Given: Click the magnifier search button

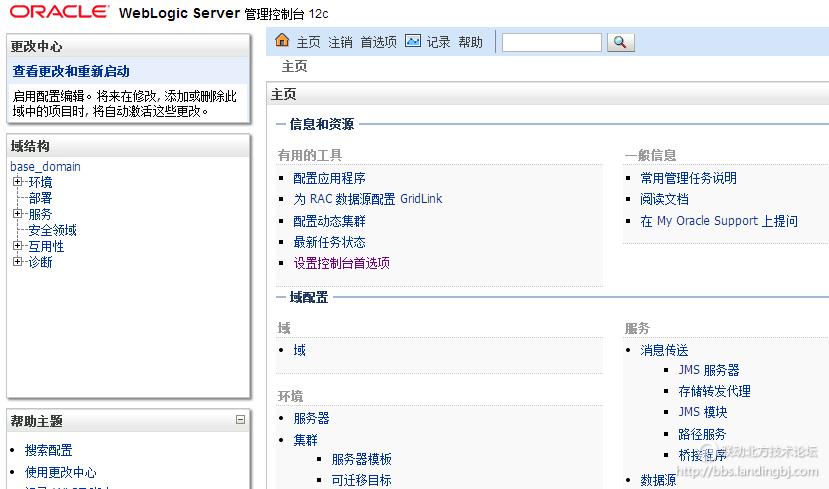Looking at the screenshot, I should click(x=620, y=42).
